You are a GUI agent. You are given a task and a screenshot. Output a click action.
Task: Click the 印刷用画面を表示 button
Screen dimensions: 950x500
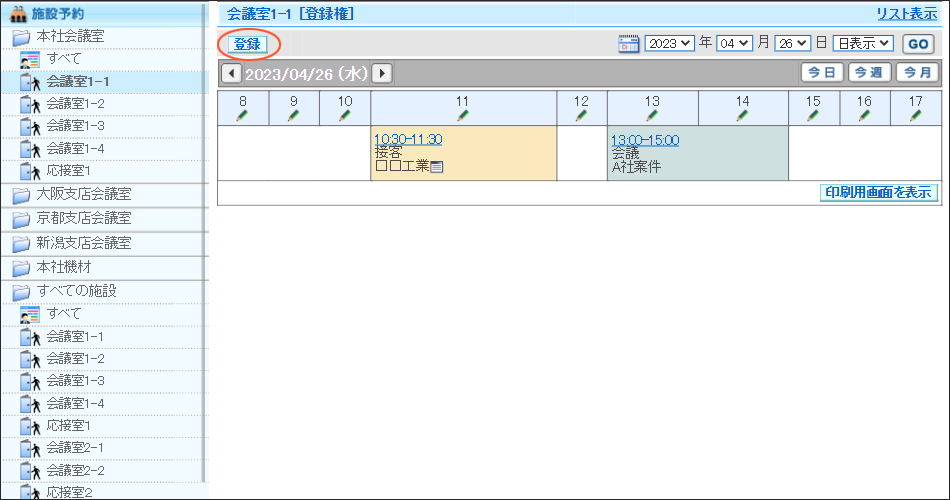click(878, 193)
